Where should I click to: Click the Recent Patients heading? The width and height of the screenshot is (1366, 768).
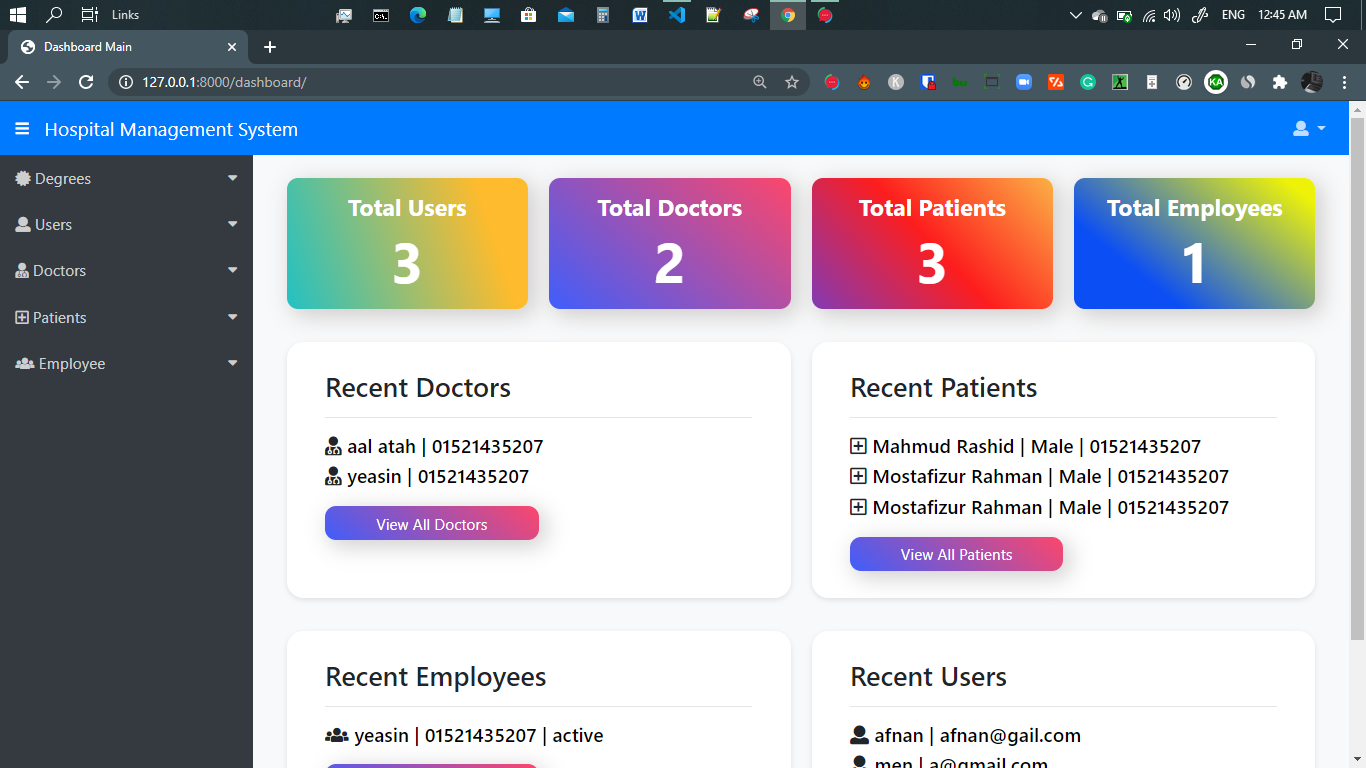click(944, 388)
